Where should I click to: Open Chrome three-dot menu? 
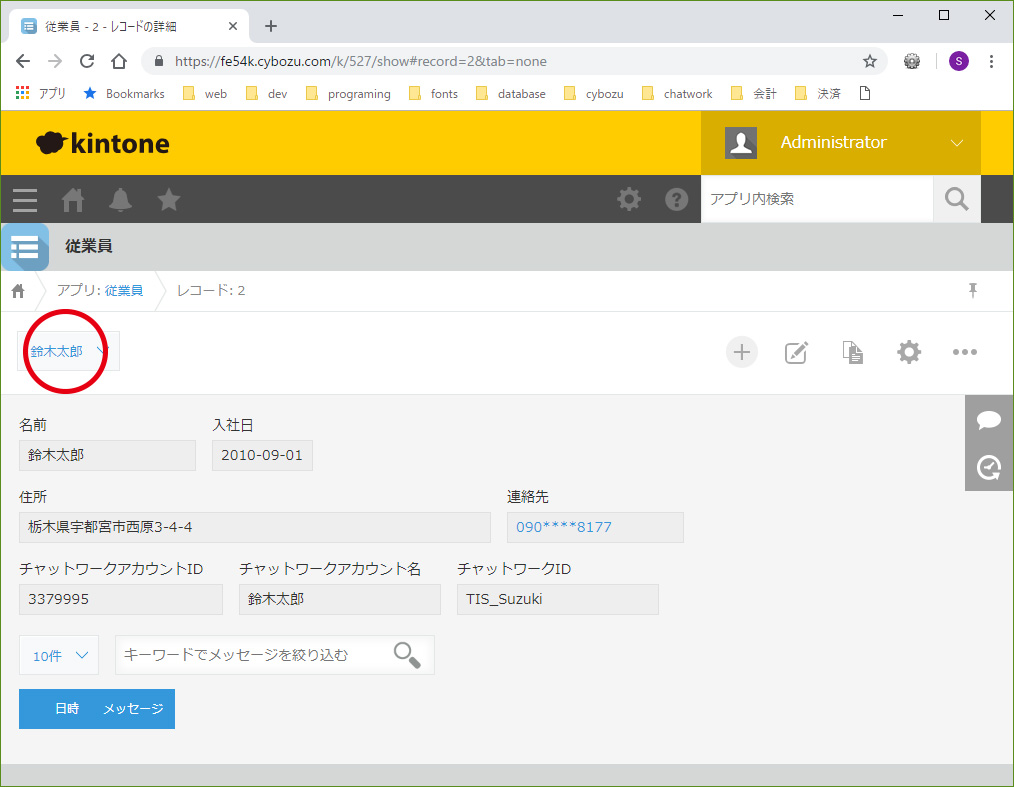(991, 61)
